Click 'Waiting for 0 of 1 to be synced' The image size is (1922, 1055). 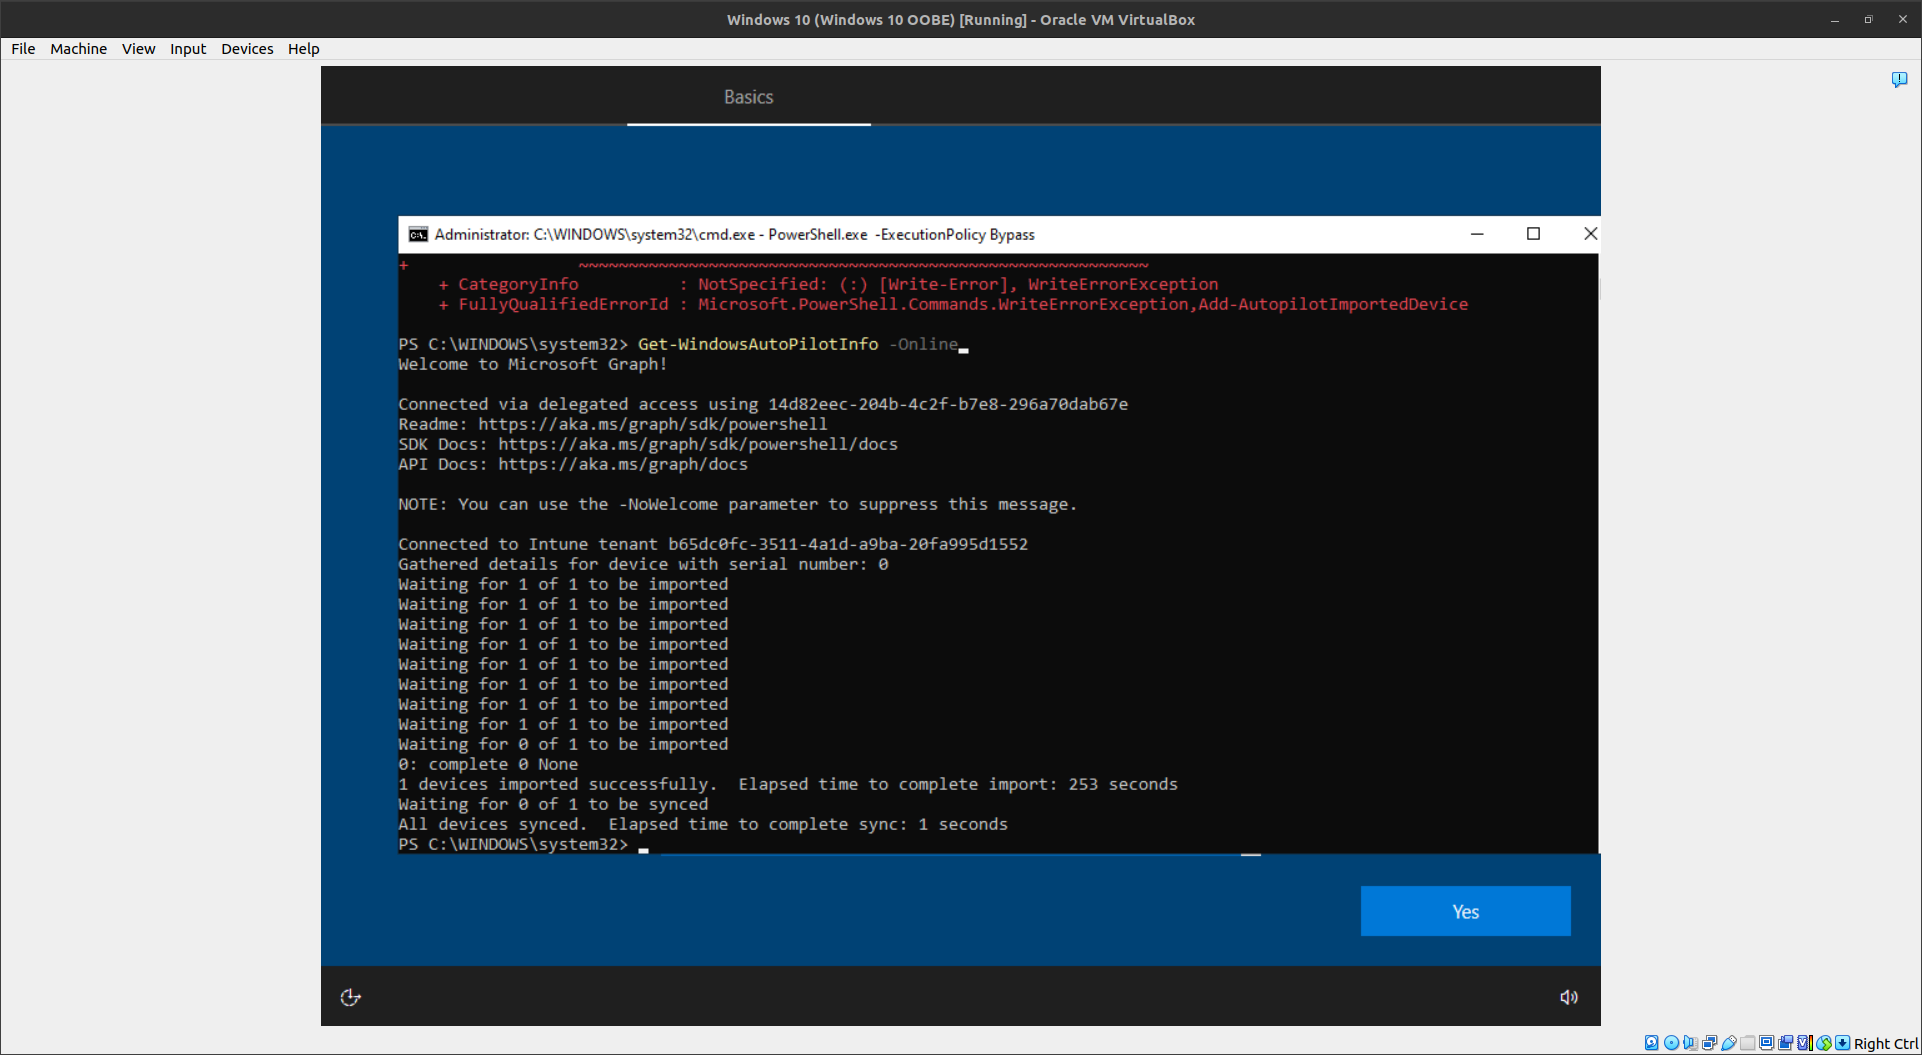tap(553, 804)
